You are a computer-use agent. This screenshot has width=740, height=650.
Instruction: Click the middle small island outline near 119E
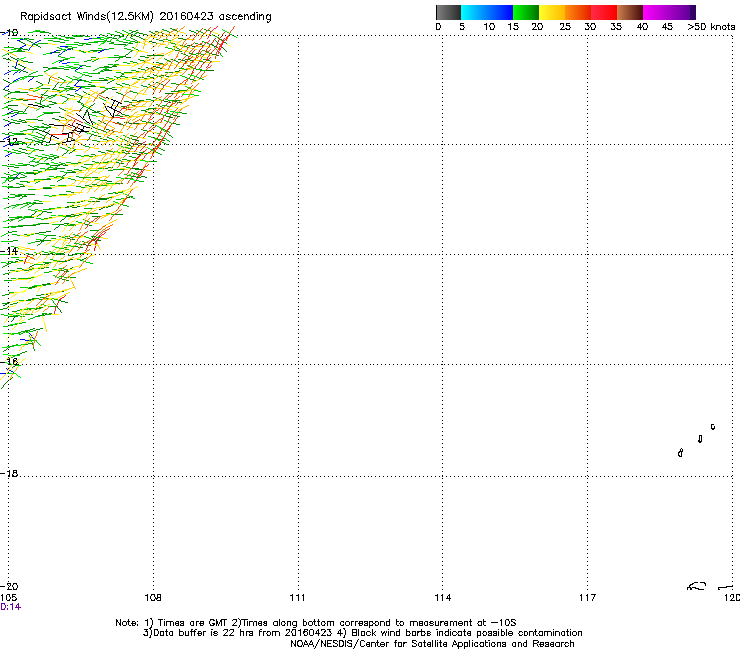coord(700,439)
